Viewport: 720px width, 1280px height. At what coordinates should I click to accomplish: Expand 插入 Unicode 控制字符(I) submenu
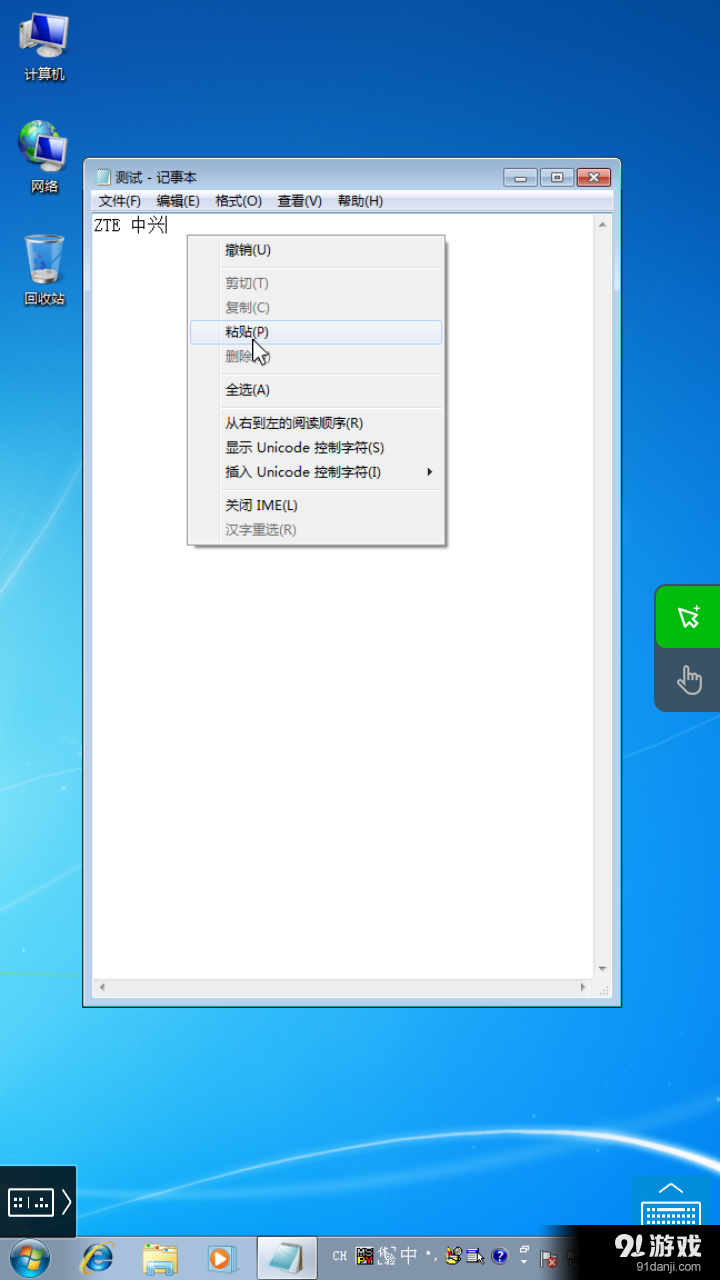point(316,472)
